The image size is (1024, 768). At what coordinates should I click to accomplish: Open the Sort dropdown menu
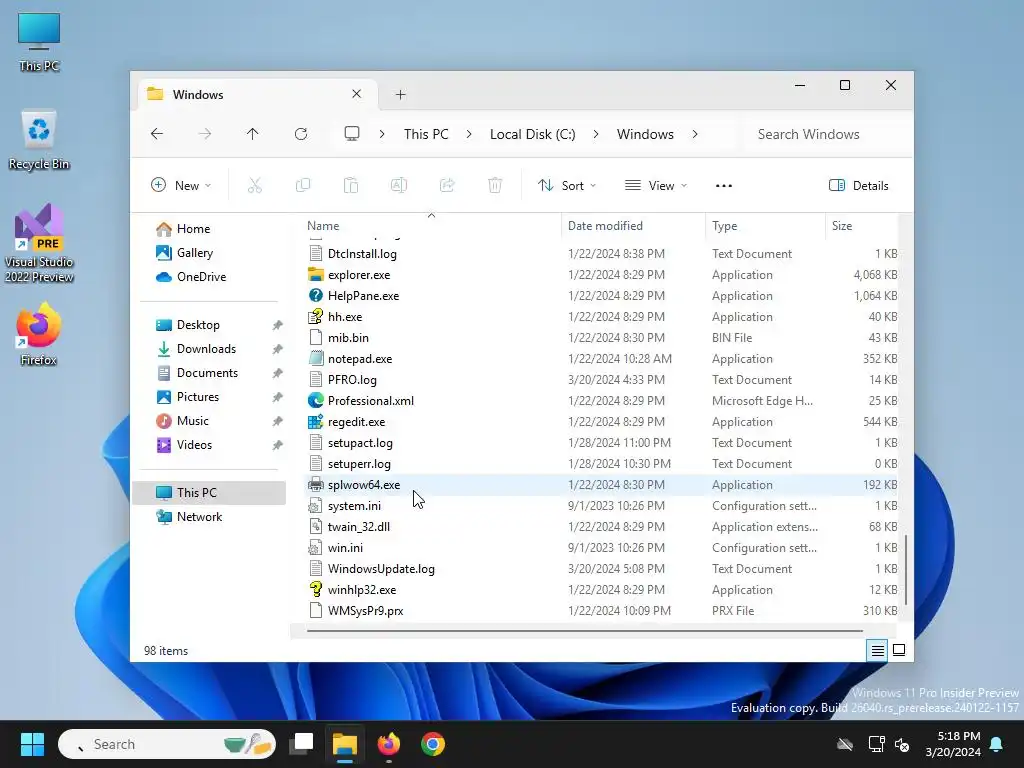(567, 185)
